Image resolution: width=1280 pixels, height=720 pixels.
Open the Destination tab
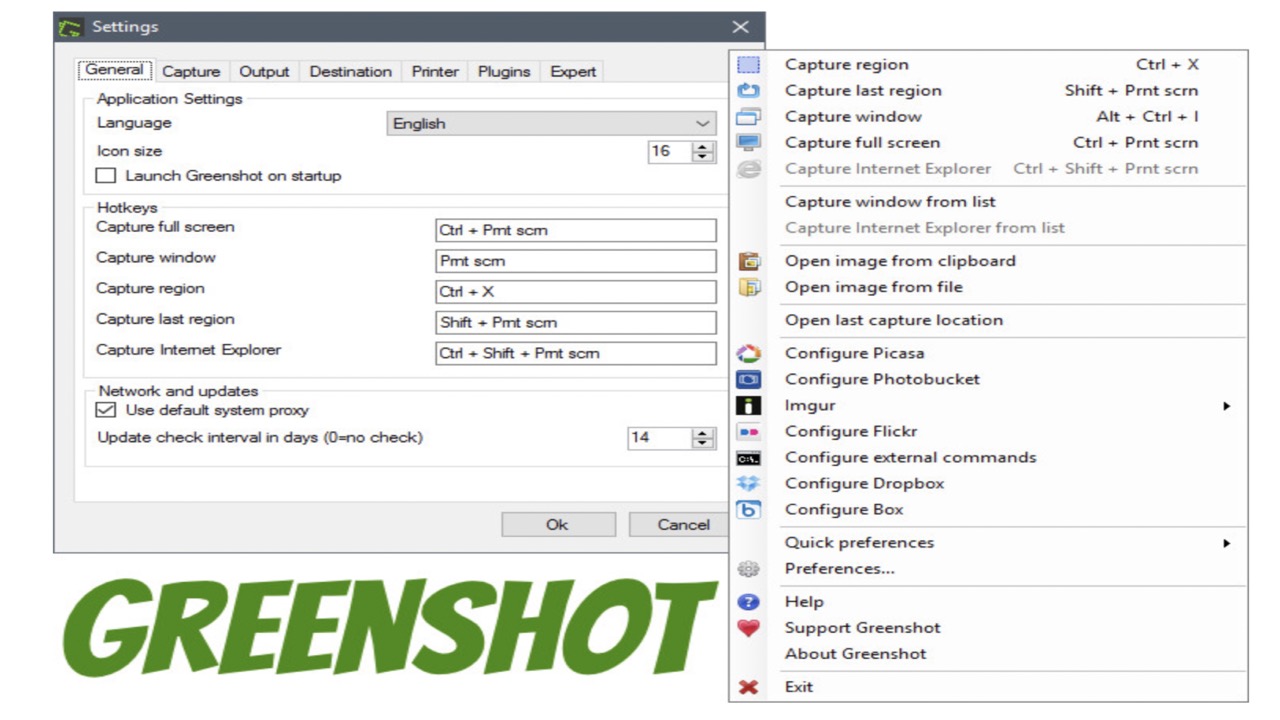(x=350, y=72)
